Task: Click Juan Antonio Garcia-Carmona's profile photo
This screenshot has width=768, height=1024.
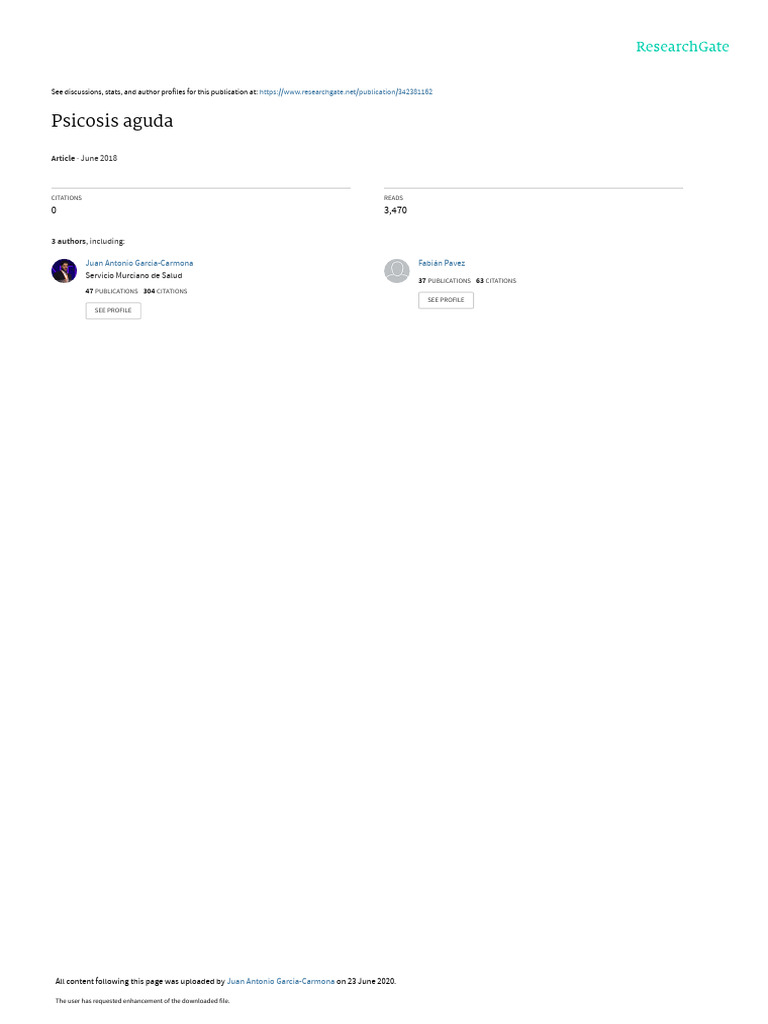Action: [64, 270]
